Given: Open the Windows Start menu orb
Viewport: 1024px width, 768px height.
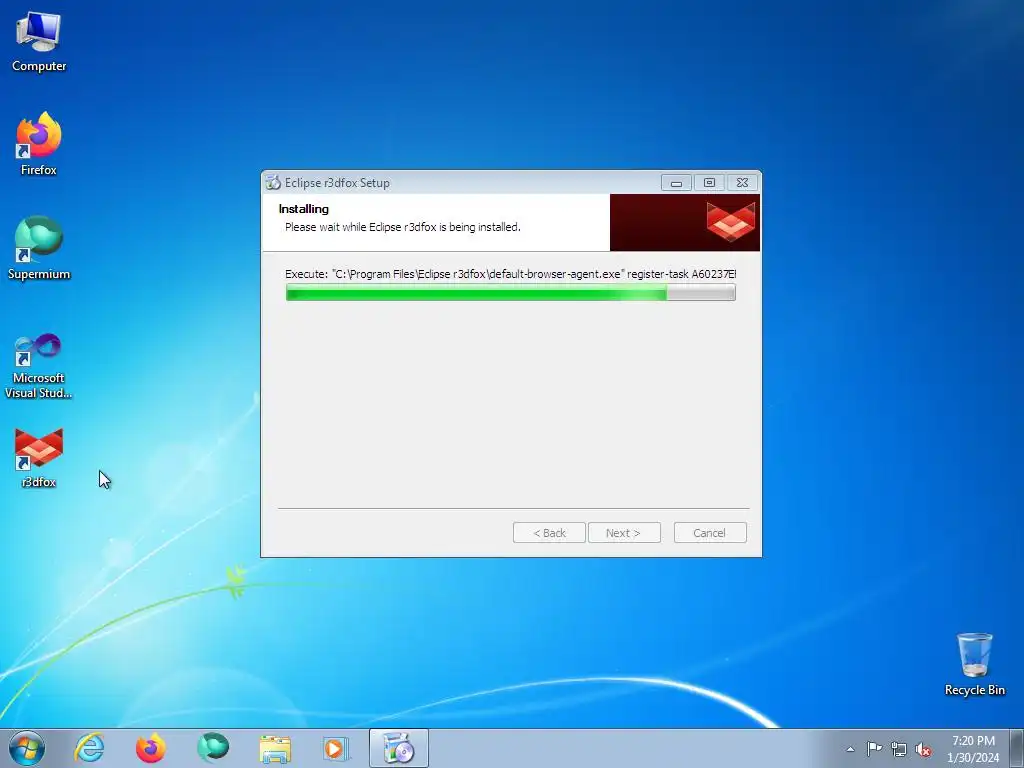Looking at the screenshot, I should click(27, 748).
